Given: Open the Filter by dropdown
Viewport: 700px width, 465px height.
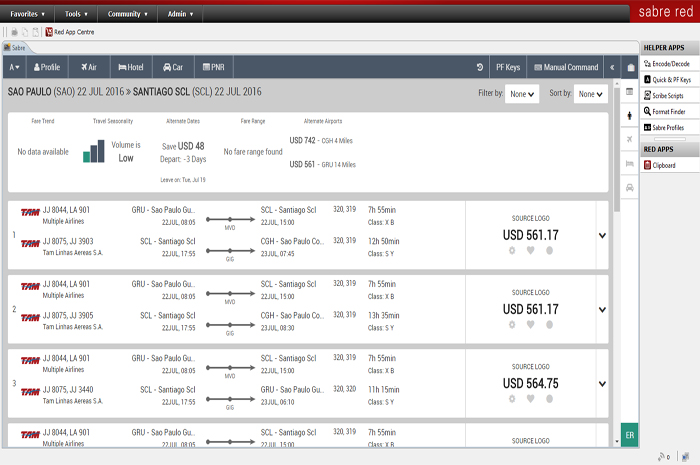Looking at the screenshot, I should pos(522,94).
